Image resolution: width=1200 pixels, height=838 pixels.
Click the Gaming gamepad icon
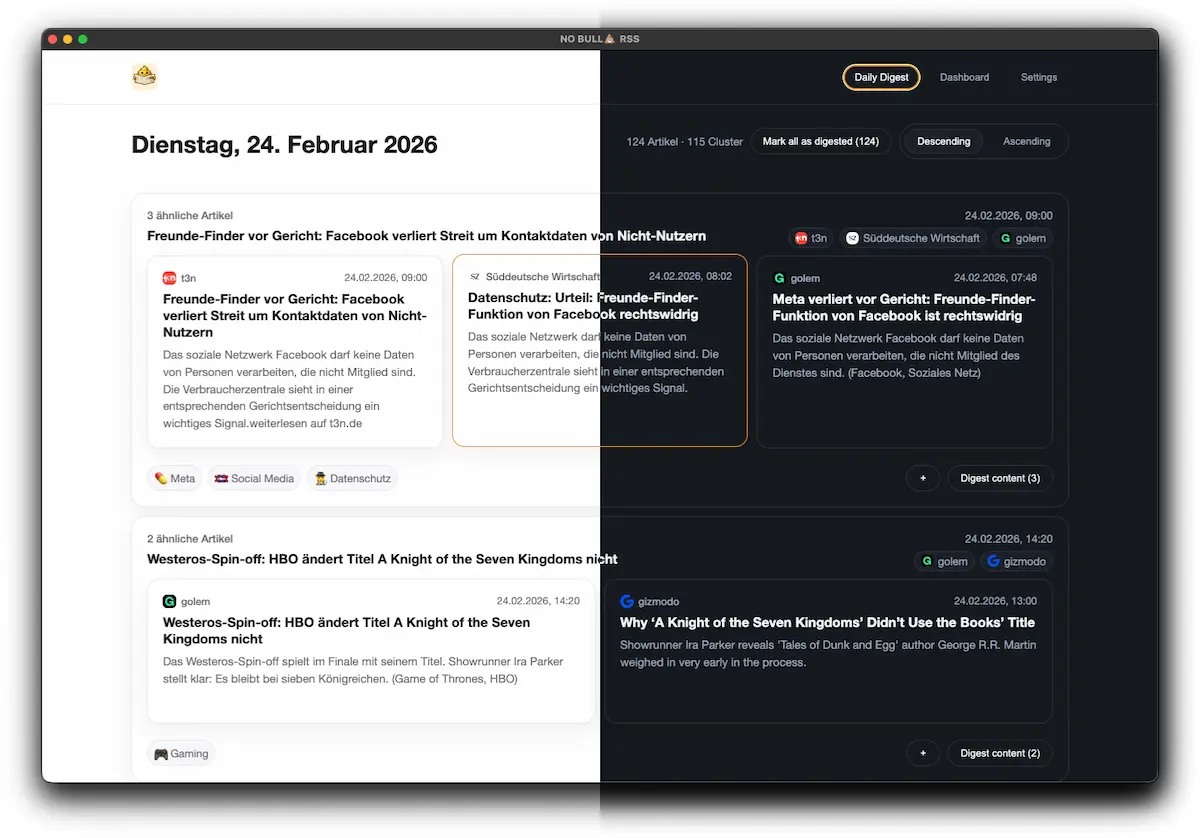click(x=161, y=753)
